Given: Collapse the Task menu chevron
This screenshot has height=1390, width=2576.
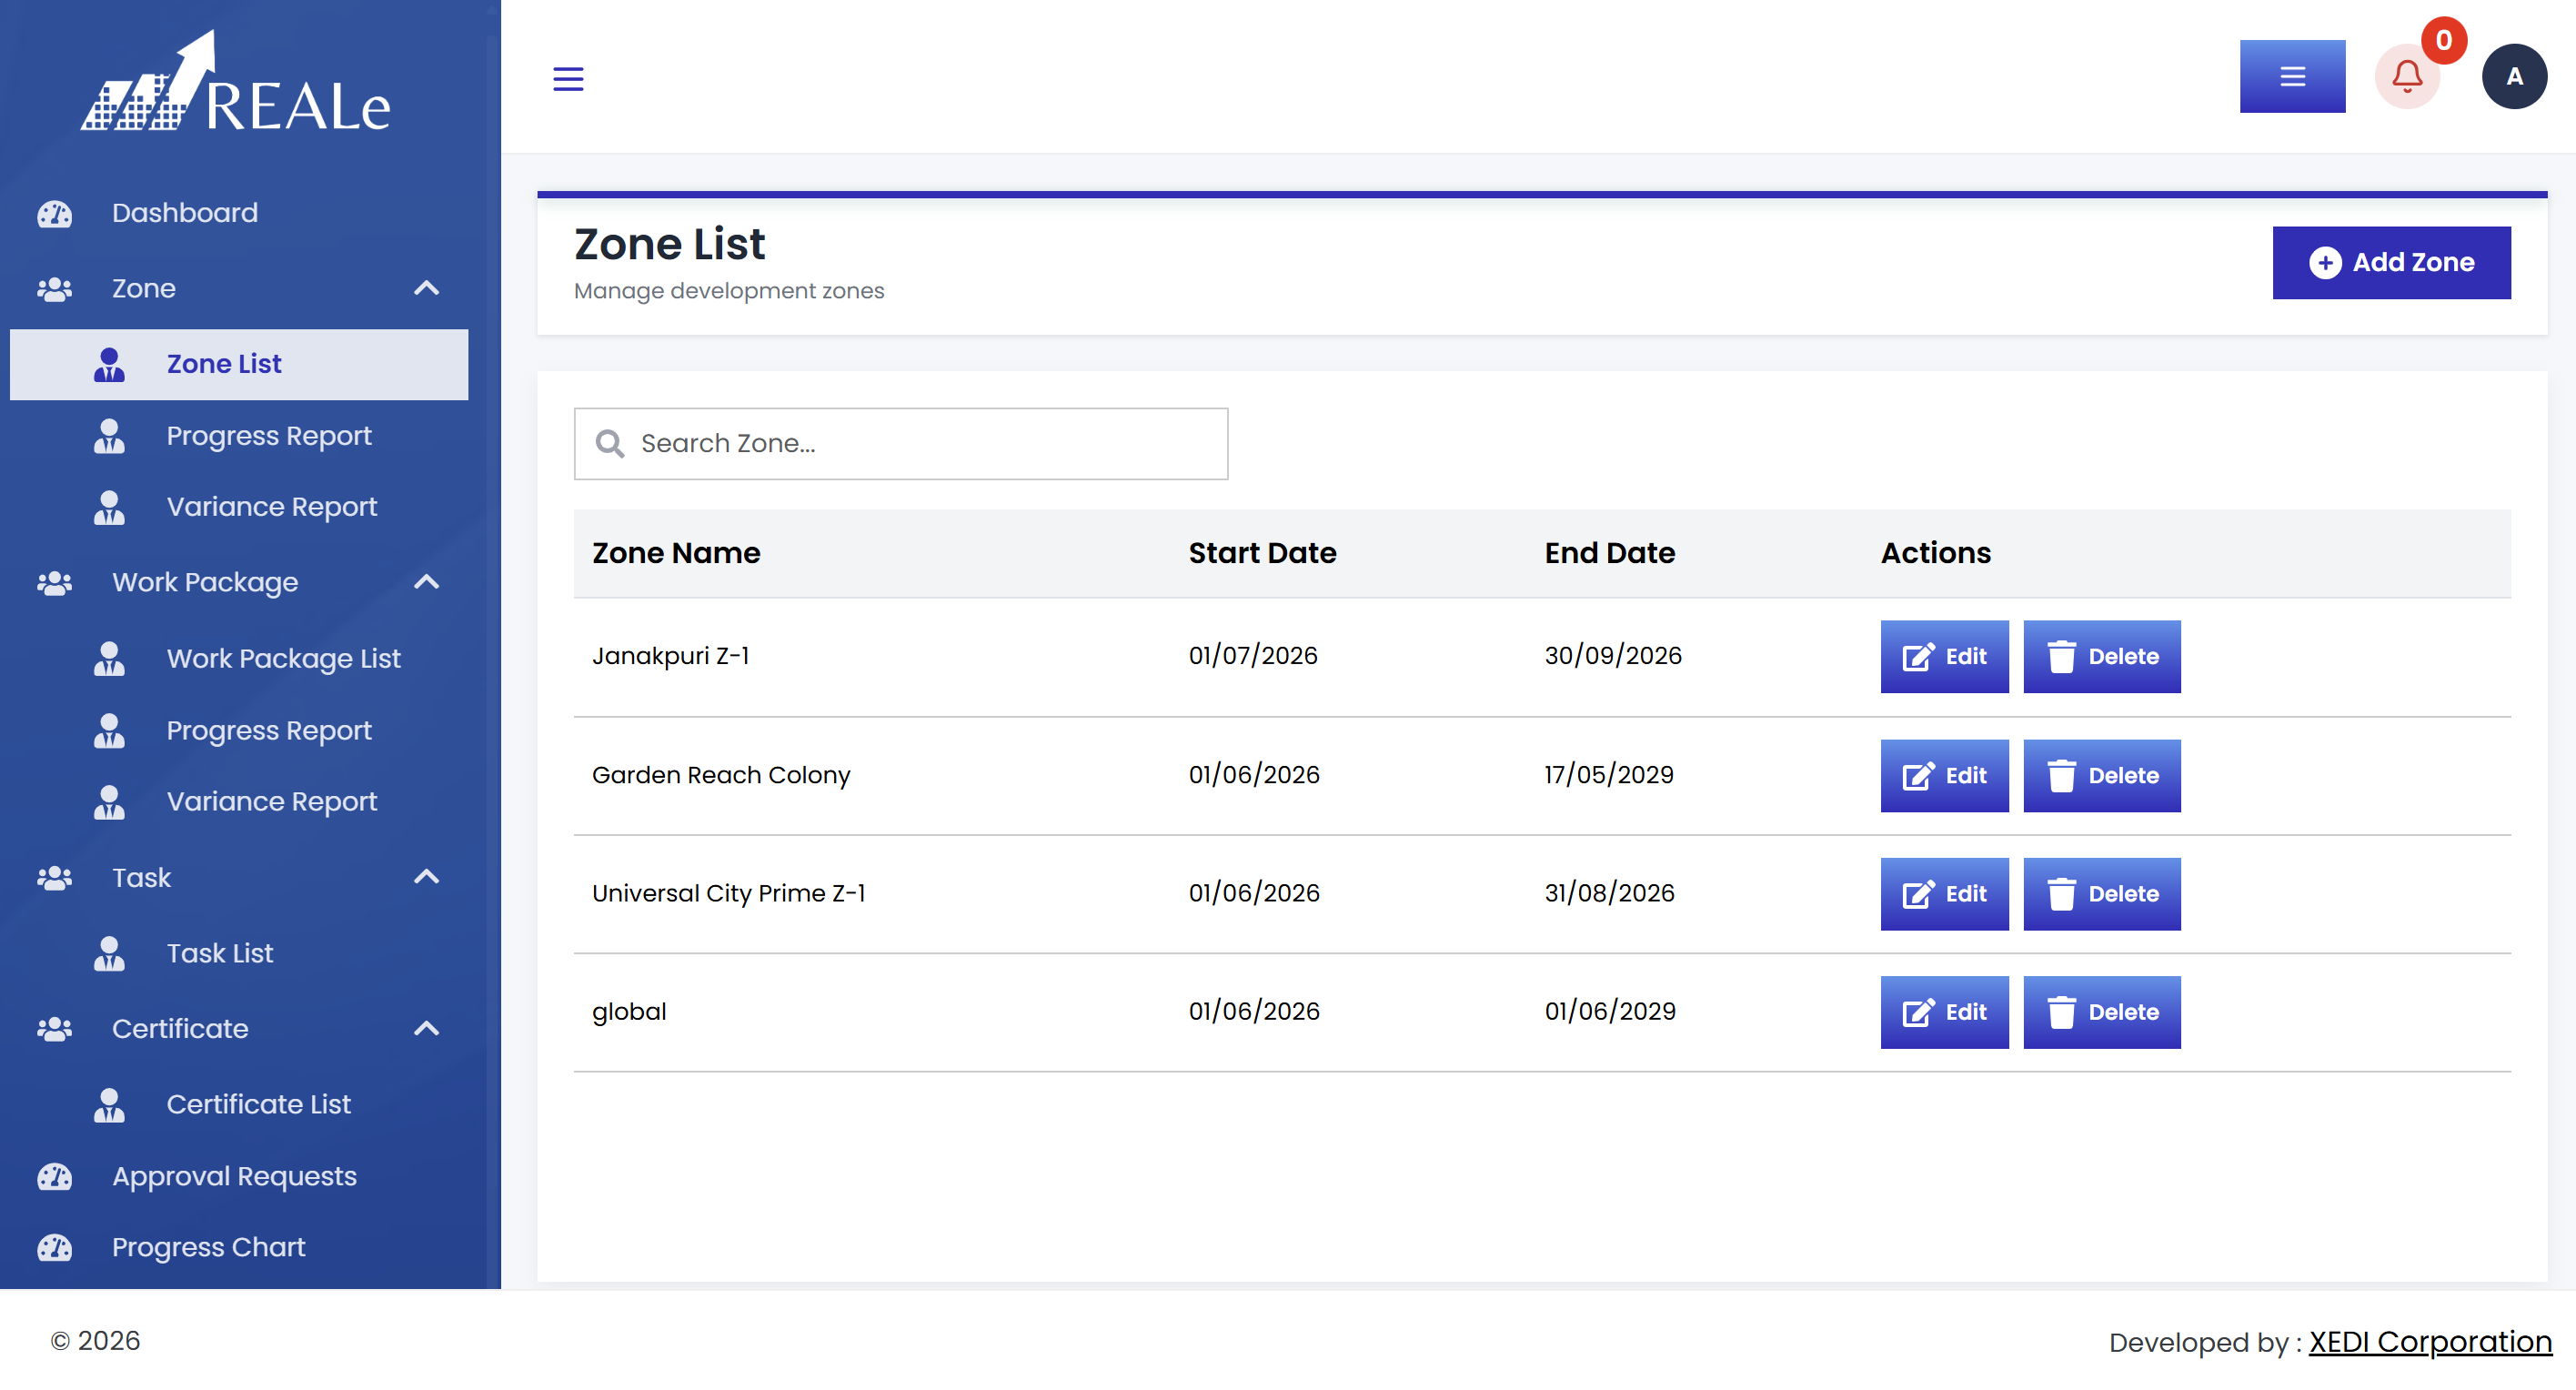Looking at the screenshot, I should [x=427, y=878].
